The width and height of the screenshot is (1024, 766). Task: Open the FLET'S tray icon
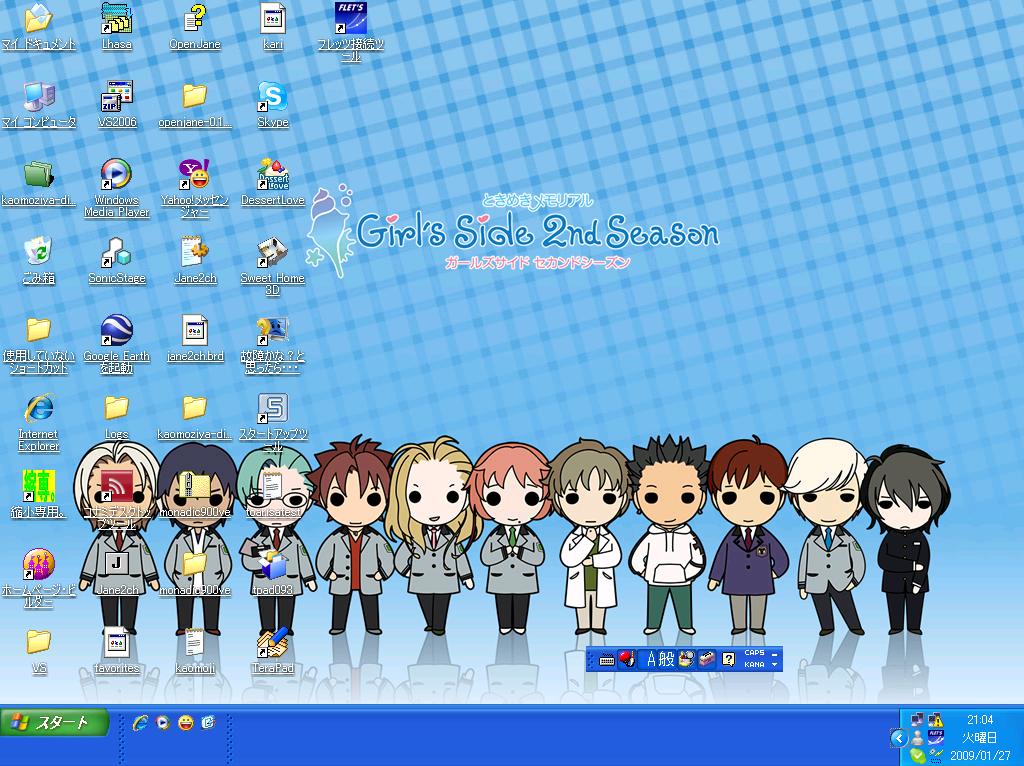click(935, 738)
